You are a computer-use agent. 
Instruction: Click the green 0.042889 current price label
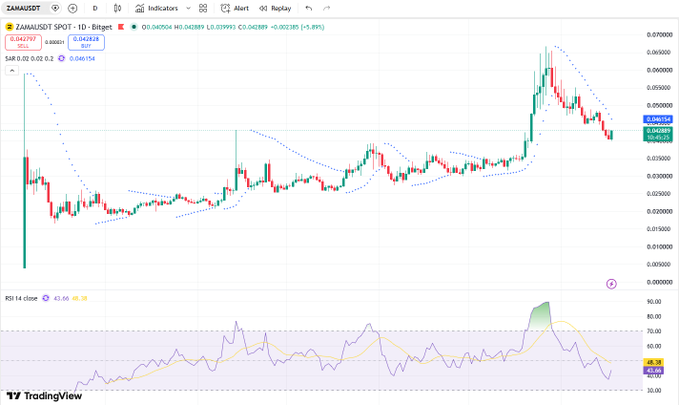coord(658,134)
